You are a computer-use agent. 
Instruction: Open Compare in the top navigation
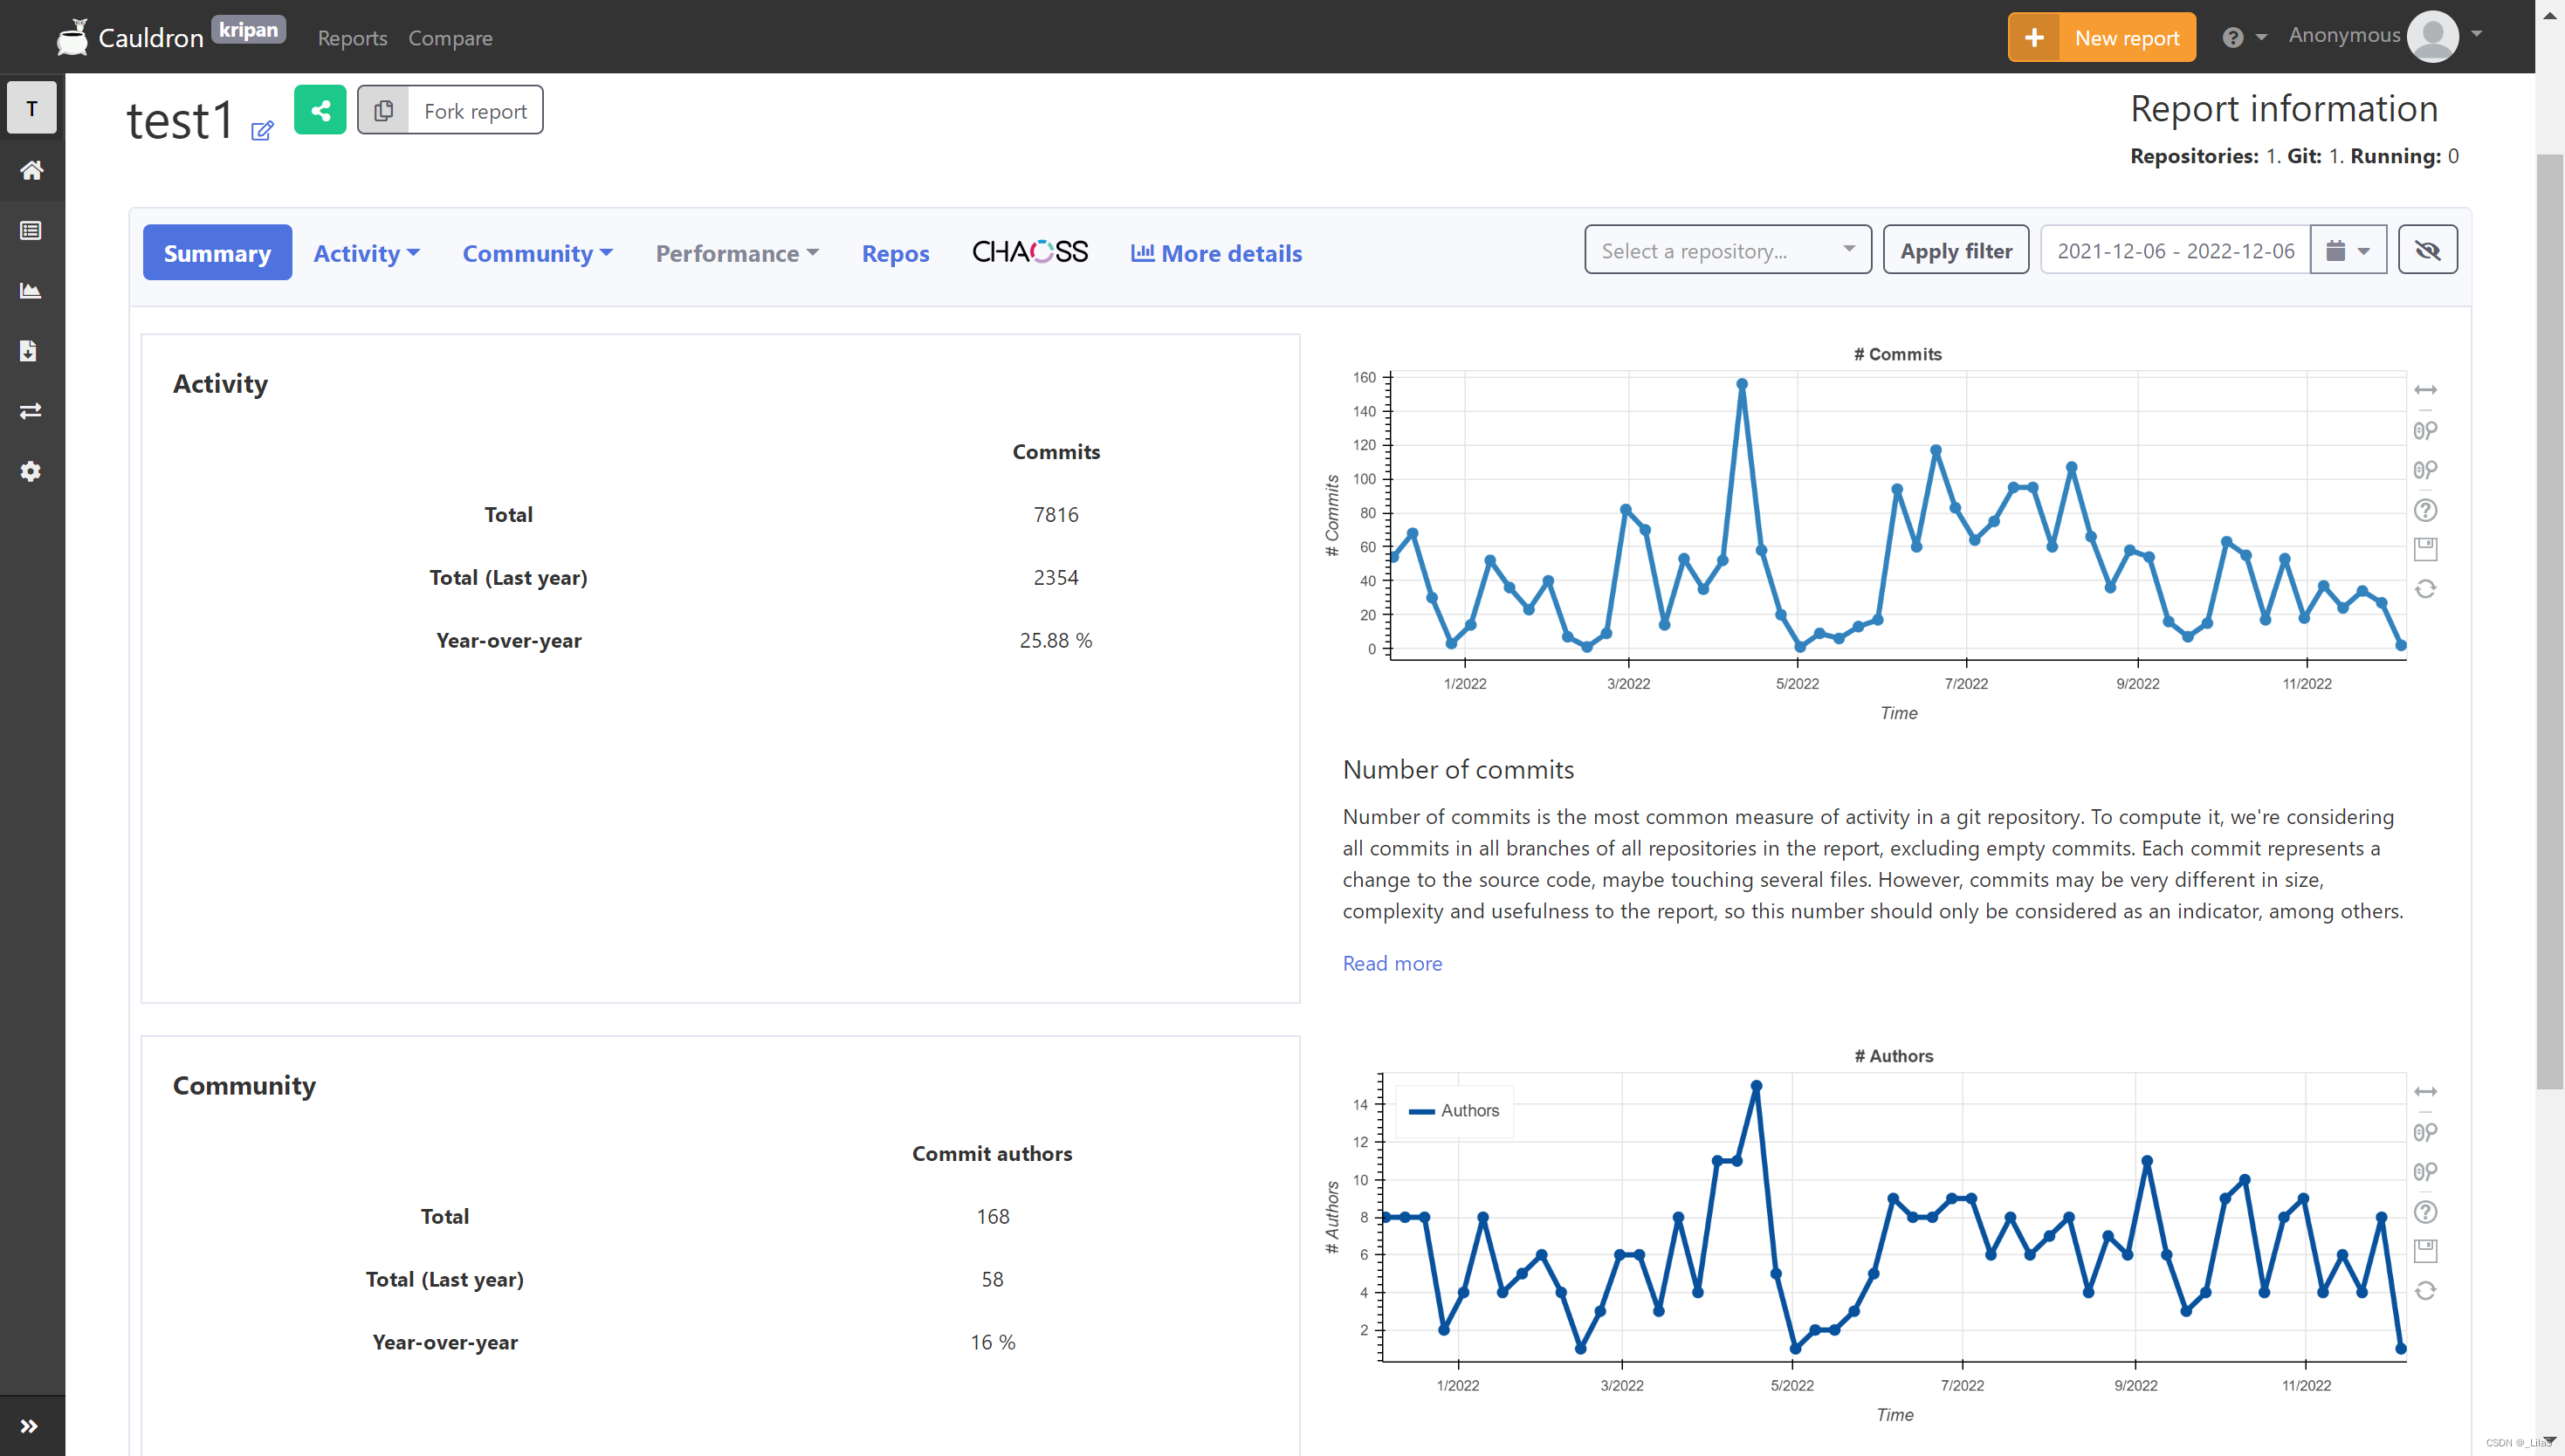pyautogui.click(x=450, y=38)
